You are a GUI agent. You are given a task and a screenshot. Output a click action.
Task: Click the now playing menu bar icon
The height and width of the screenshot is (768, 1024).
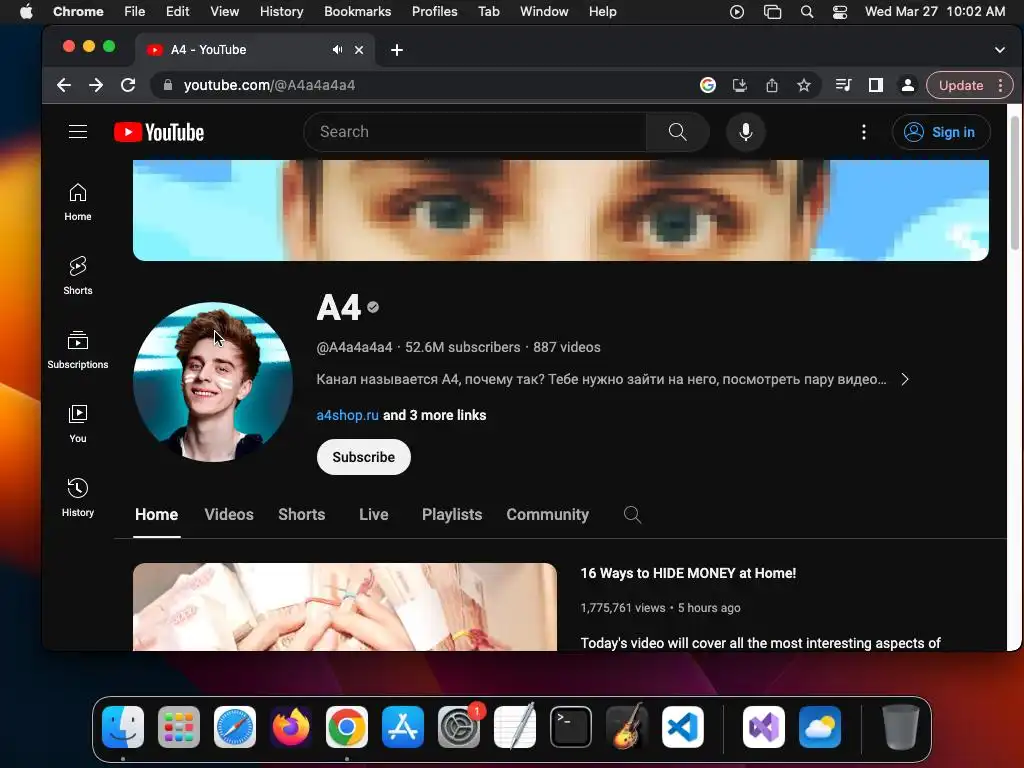(737, 12)
